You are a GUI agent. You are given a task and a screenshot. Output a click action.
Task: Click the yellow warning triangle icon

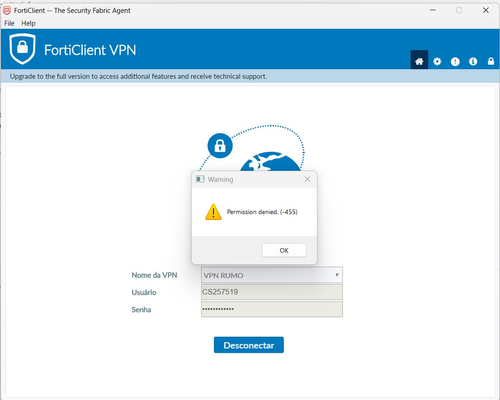tap(213, 212)
